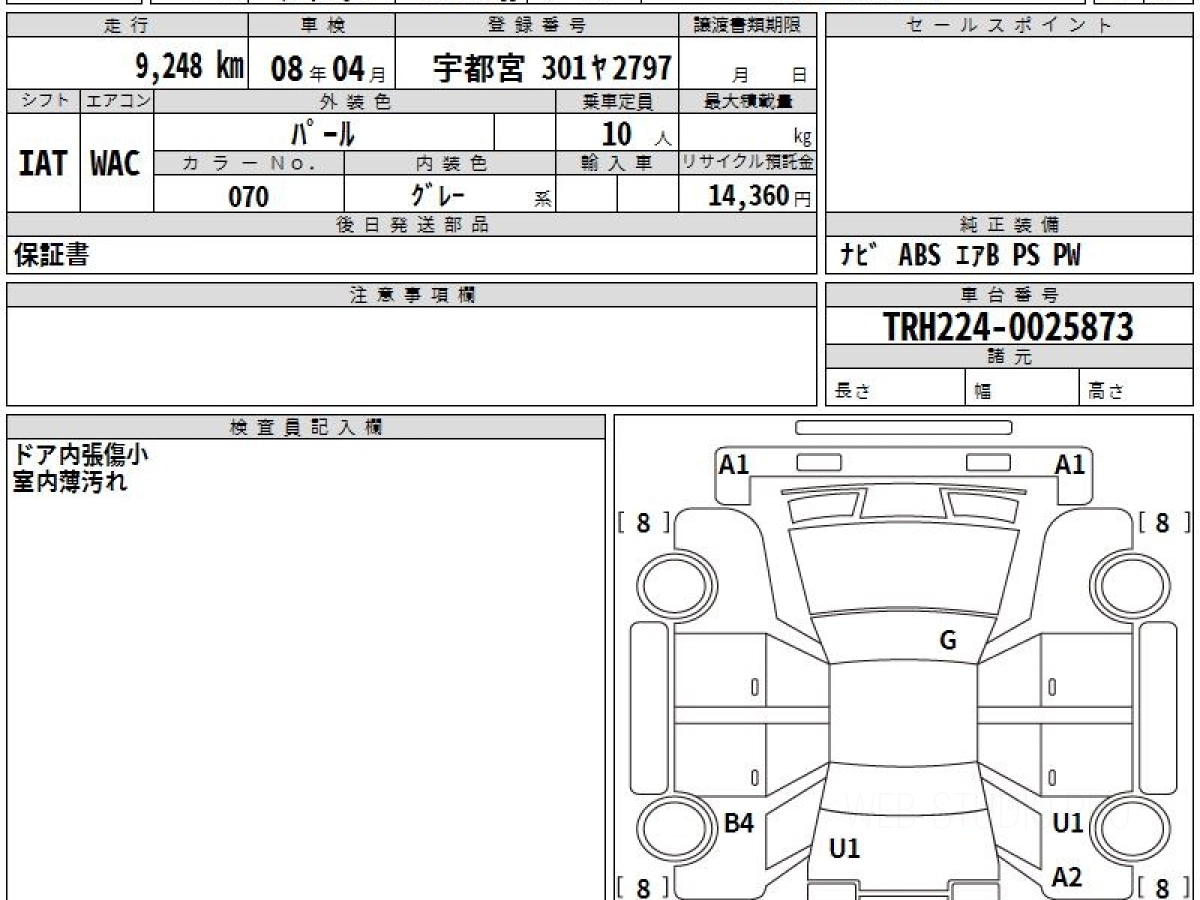Screen dimensions: 1200x900
Task: Click the chassis number TRH224-0025873
Action: click(1008, 326)
